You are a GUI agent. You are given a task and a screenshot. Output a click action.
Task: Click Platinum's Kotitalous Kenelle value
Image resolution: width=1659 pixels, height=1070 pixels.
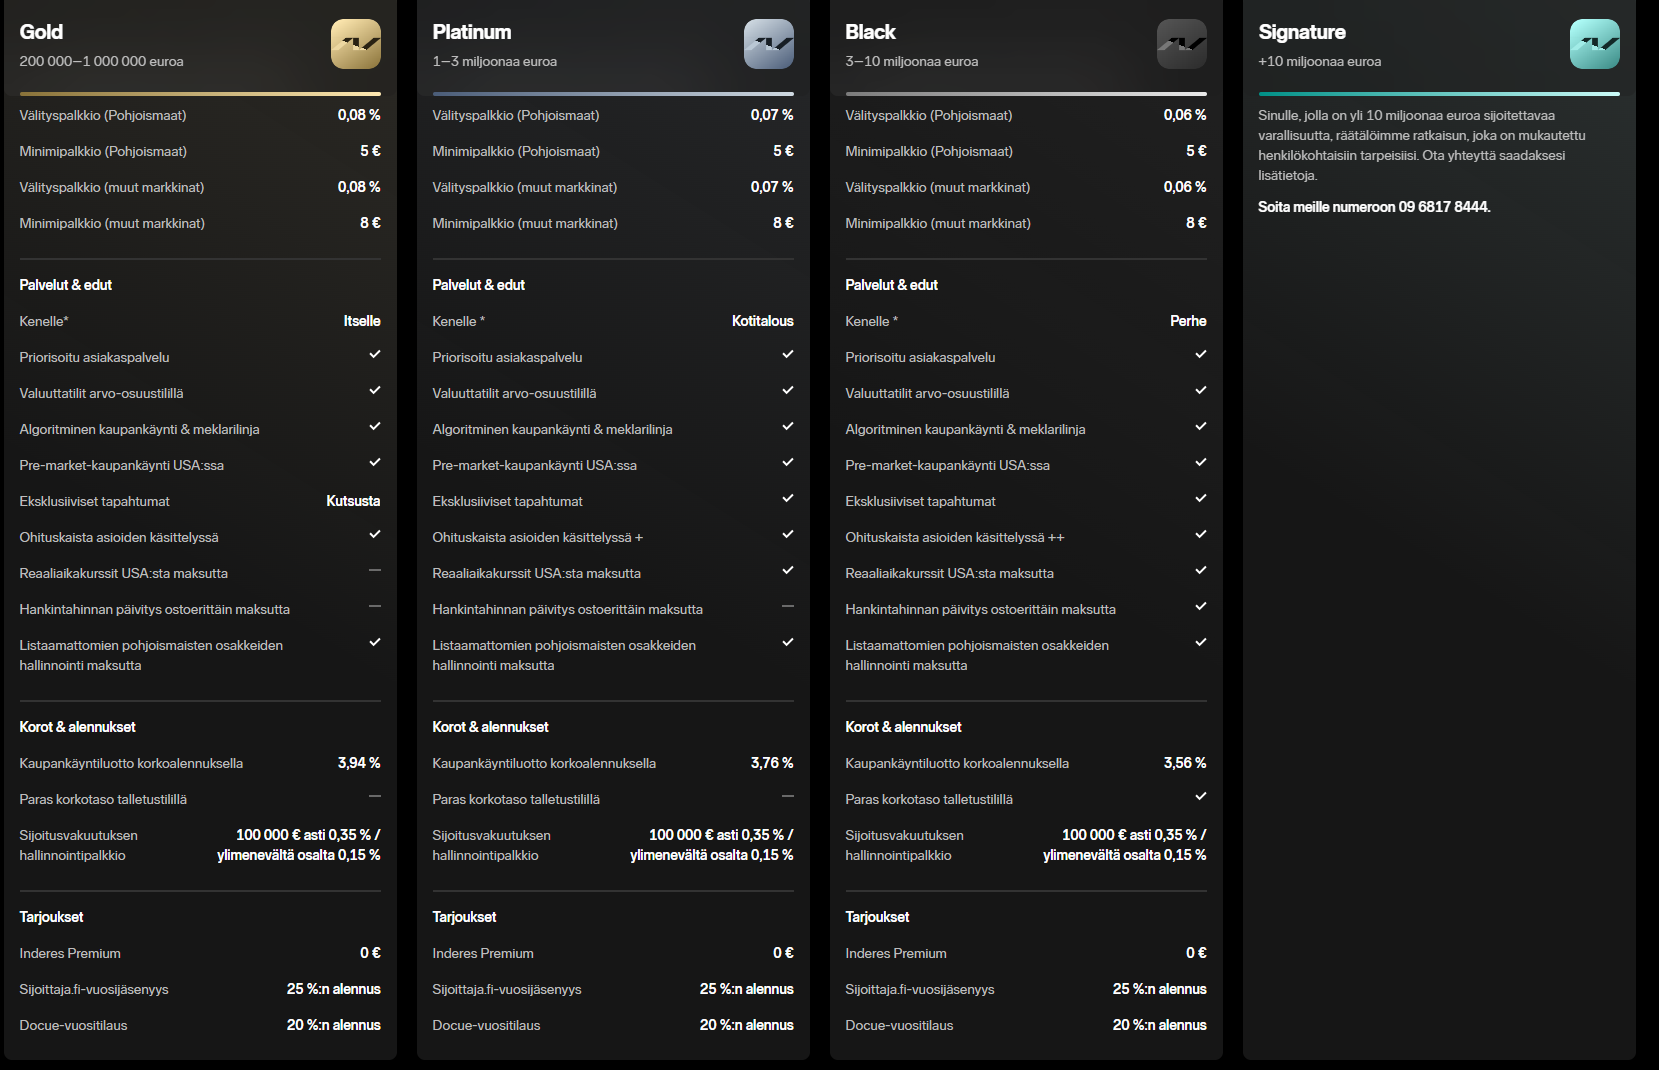pos(762,321)
